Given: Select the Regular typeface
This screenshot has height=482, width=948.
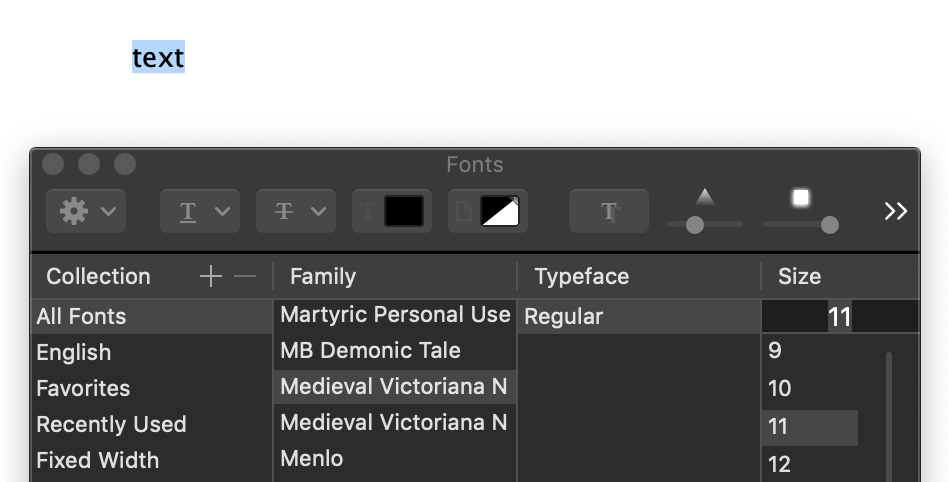Looking at the screenshot, I should point(564,316).
